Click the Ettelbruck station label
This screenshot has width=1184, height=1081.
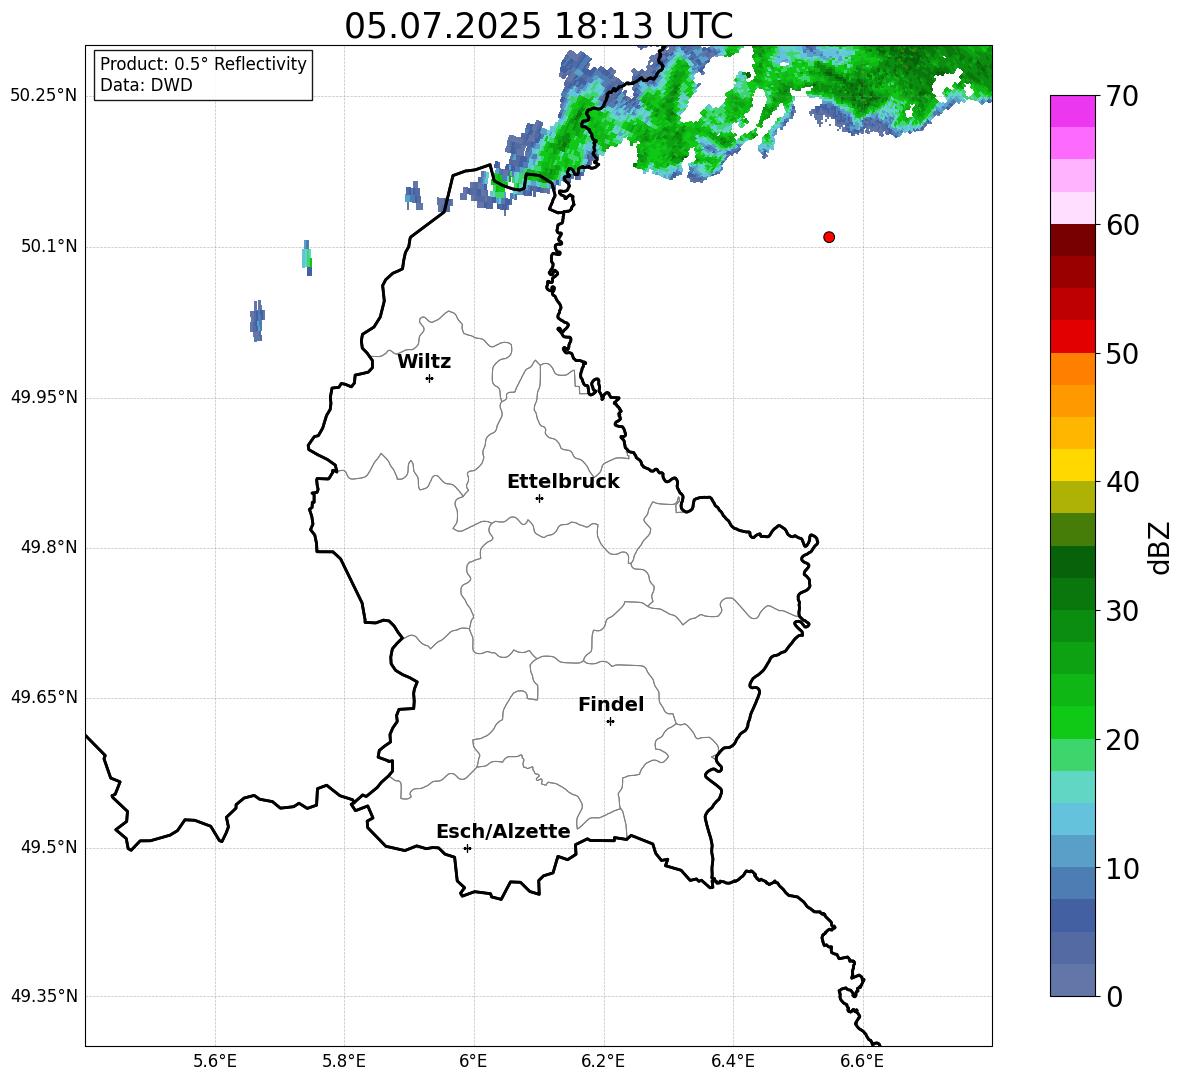click(563, 482)
